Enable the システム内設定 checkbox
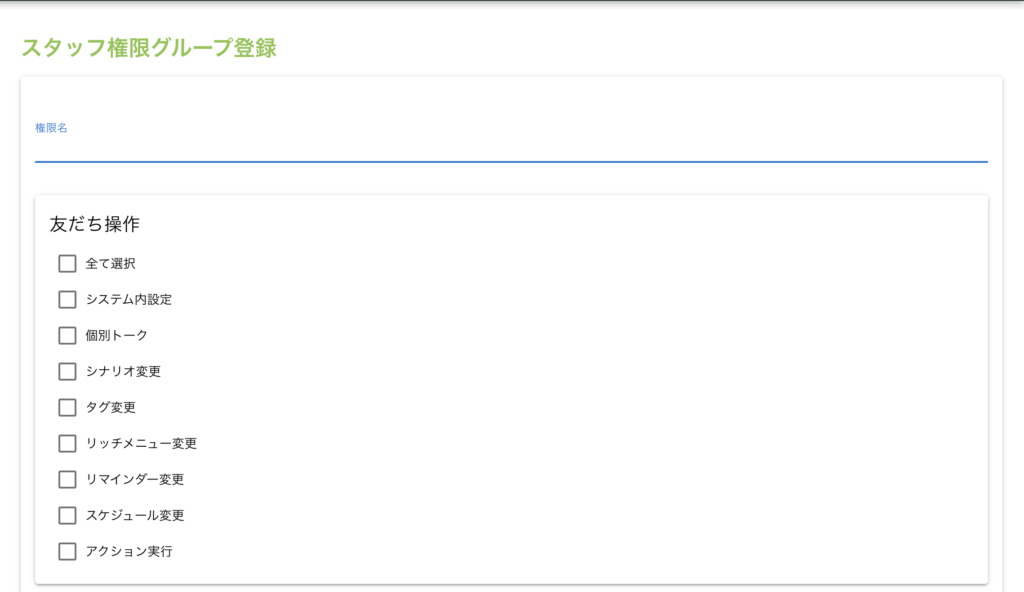This screenshot has width=1024, height=592. tap(67, 300)
